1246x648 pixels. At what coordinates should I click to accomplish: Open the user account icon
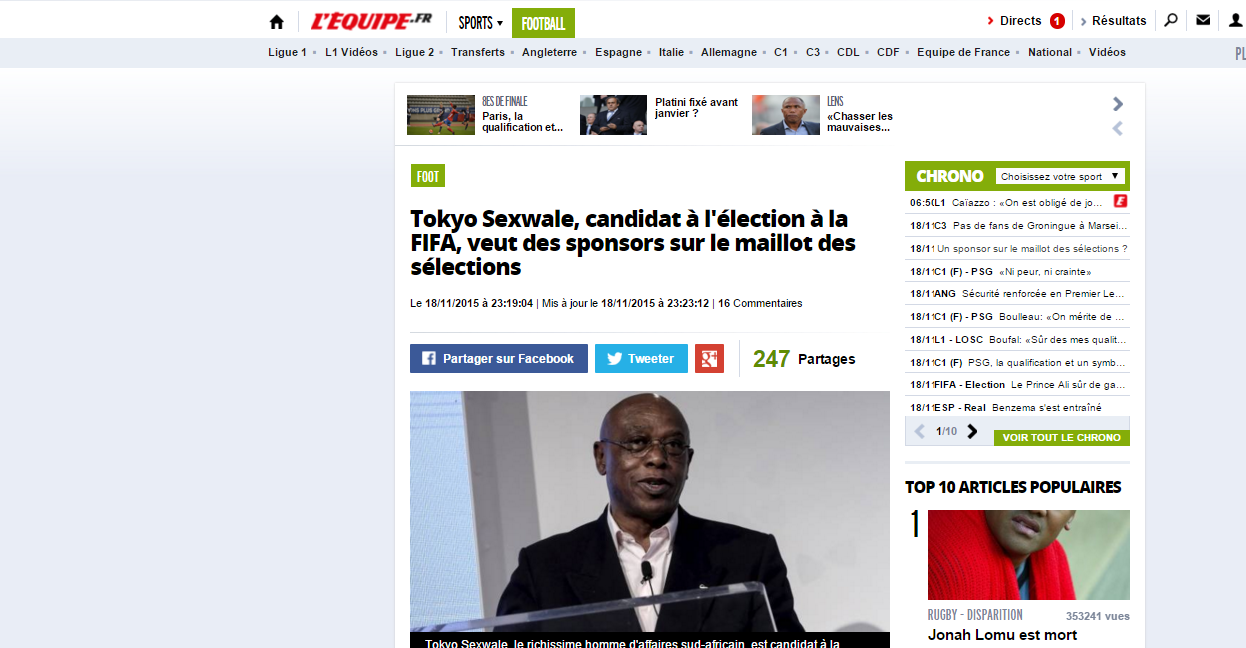pos(1236,20)
